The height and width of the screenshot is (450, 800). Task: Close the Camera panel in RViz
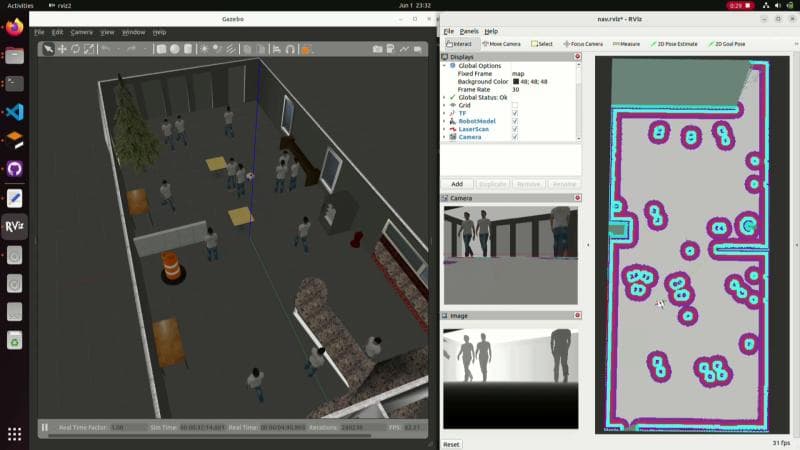click(578, 197)
